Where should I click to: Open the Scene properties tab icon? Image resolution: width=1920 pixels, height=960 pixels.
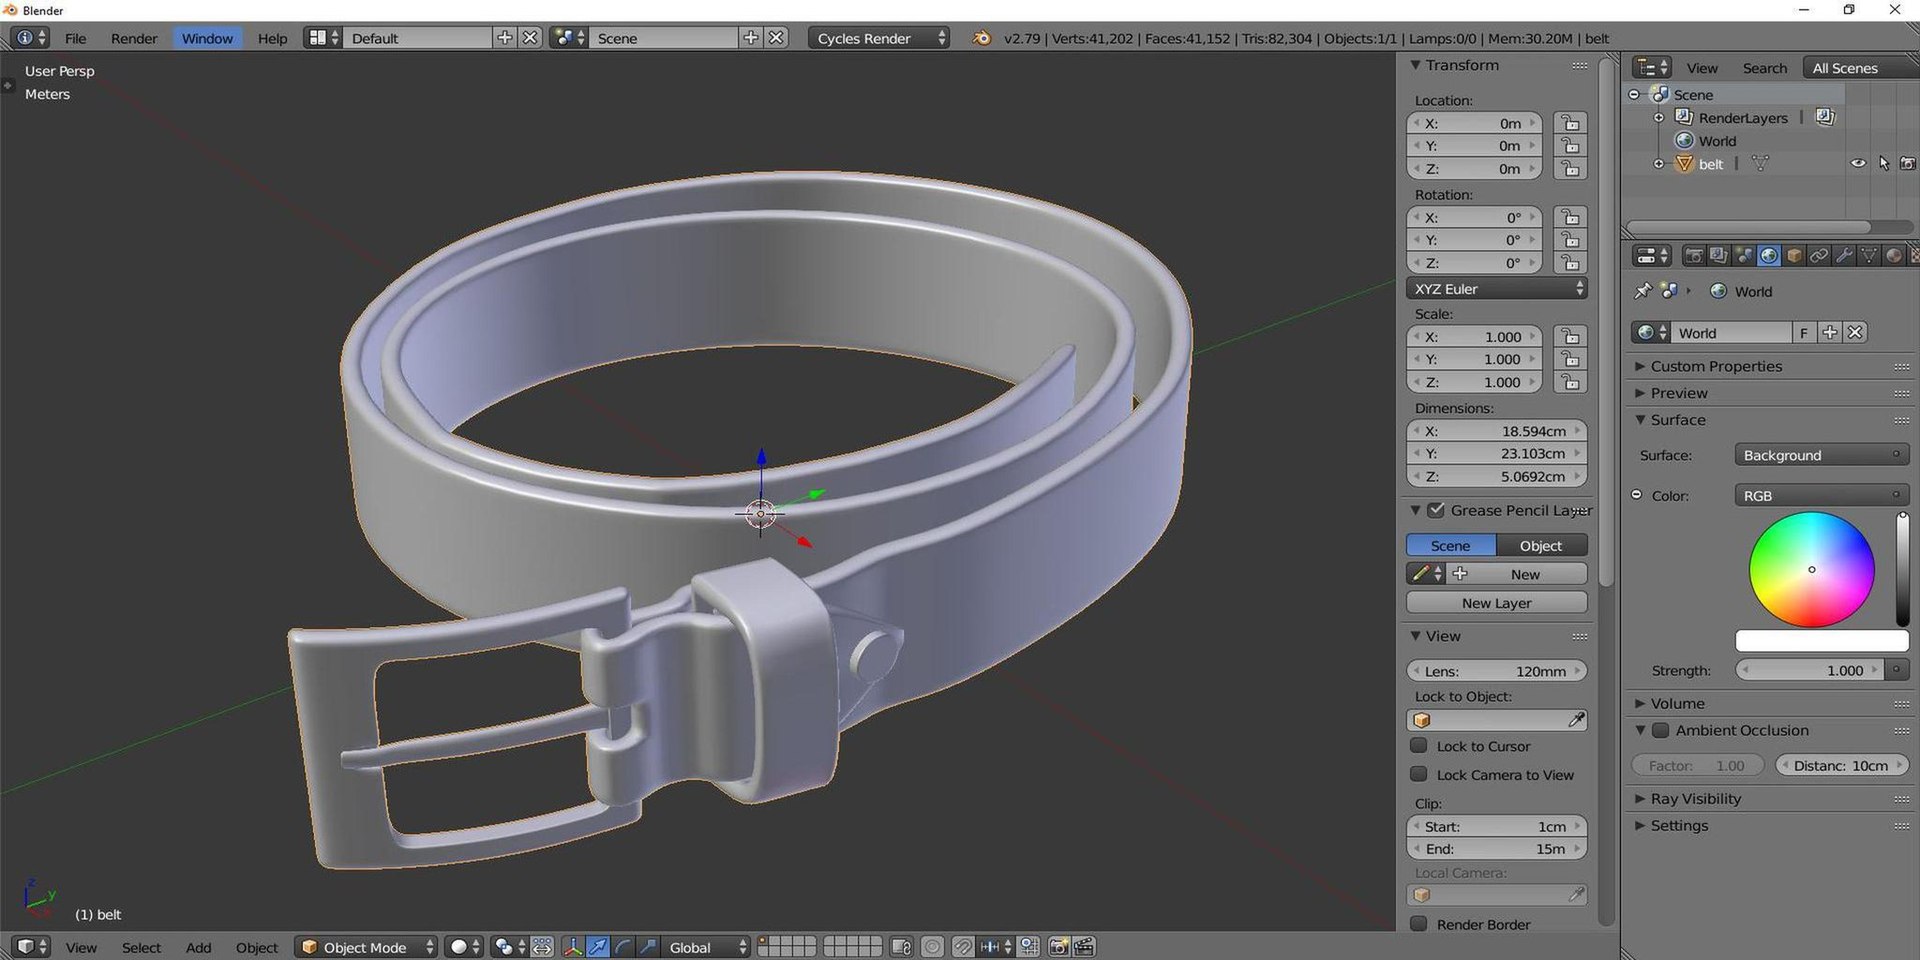pyautogui.click(x=1744, y=256)
